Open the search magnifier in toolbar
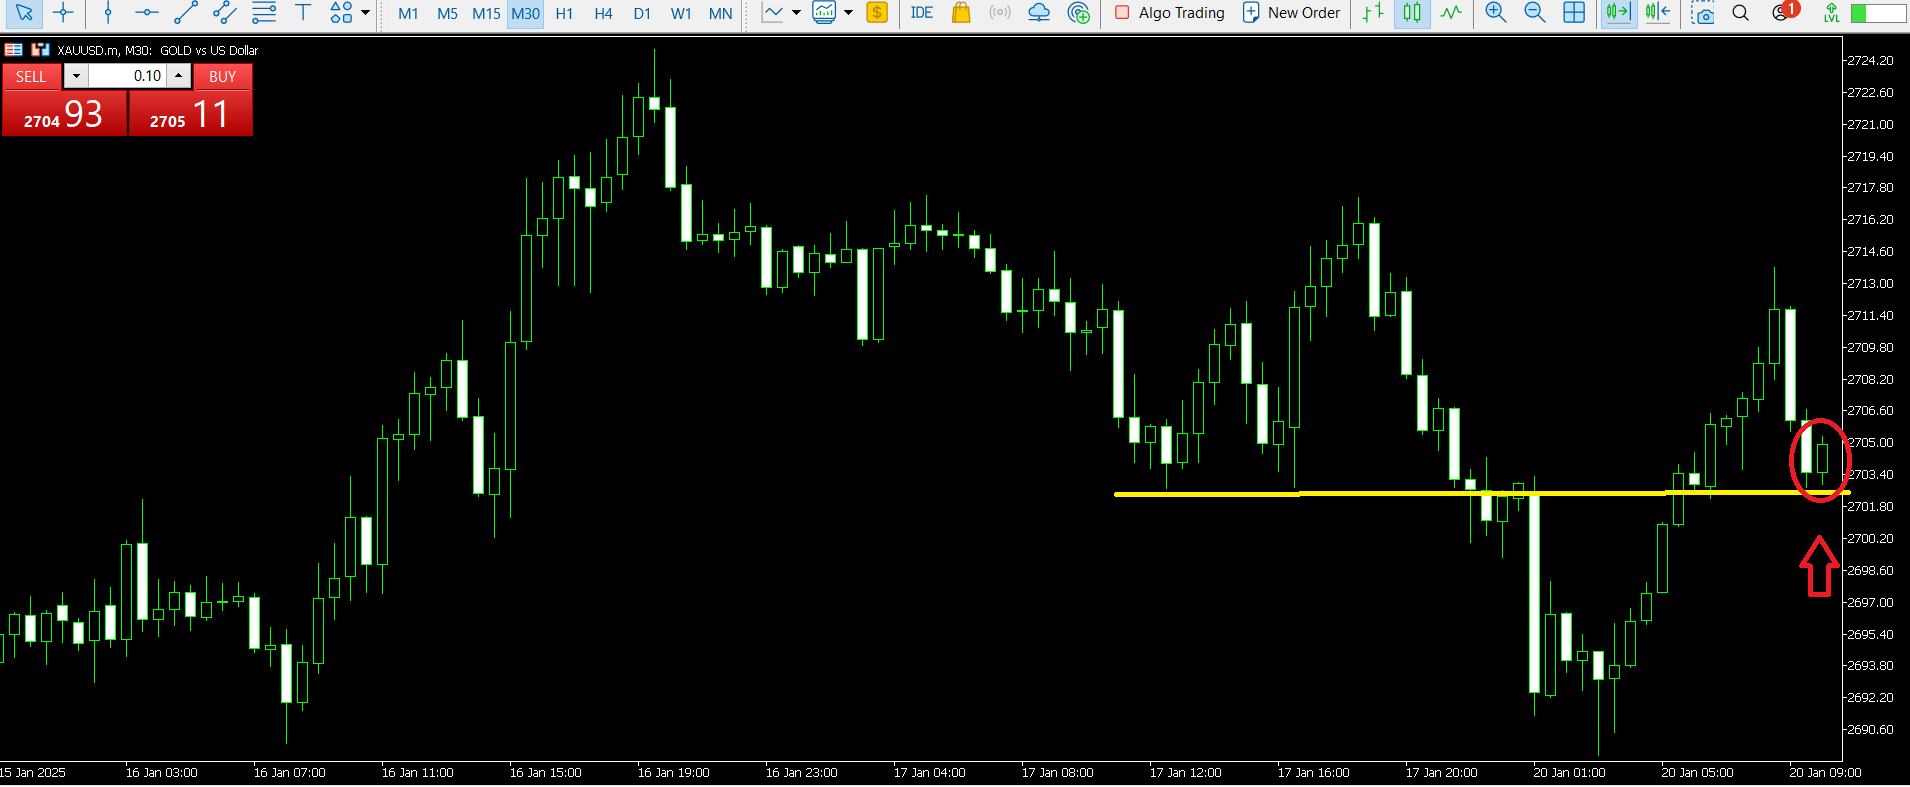 click(1740, 13)
